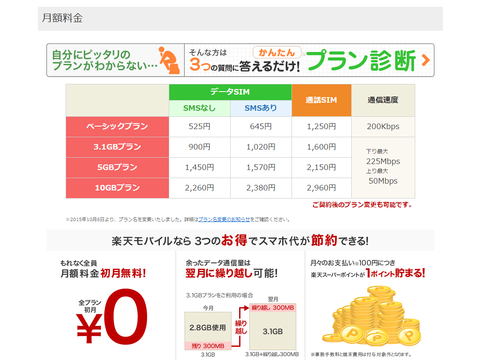Viewport: 480px width, 360px height.
Task: Click the 1,450円 price cell
Action: click(199, 167)
